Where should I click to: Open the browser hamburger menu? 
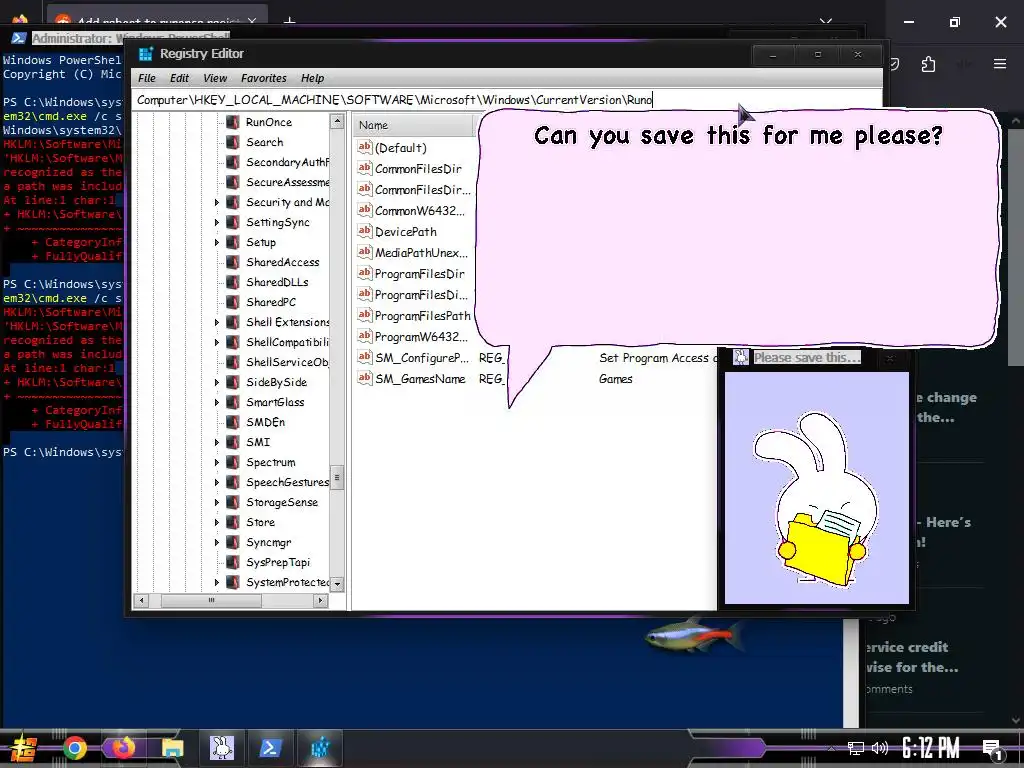1000,64
